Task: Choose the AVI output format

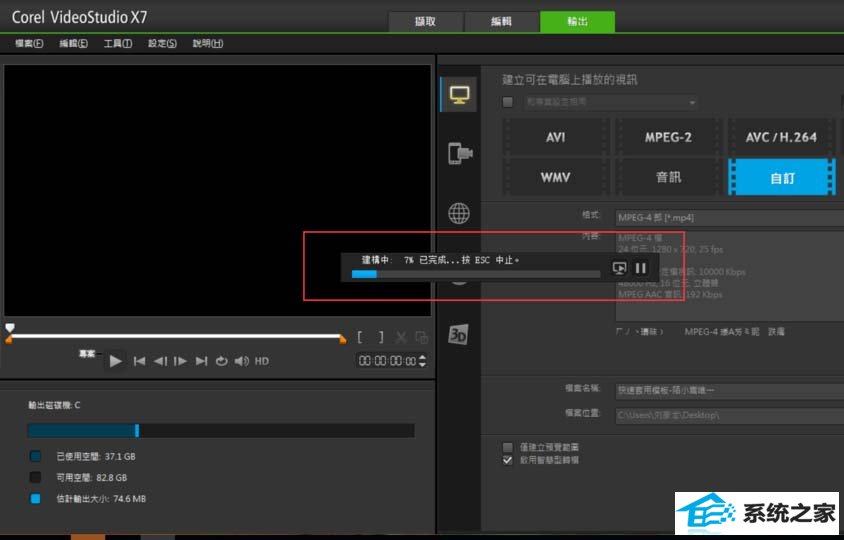Action: click(555, 137)
